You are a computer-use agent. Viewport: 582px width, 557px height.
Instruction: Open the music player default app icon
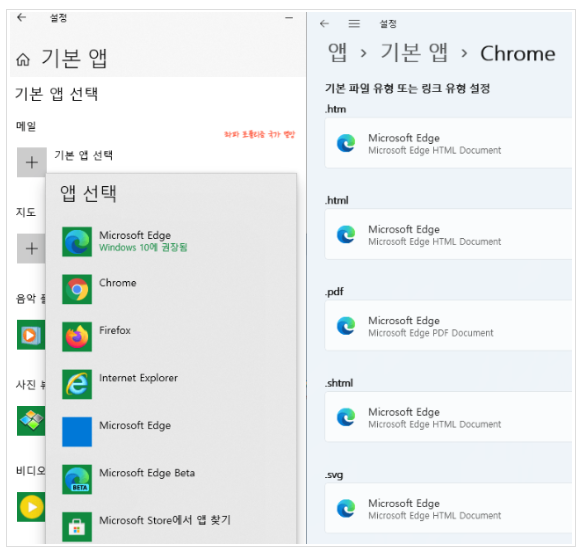click(x=31, y=335)
